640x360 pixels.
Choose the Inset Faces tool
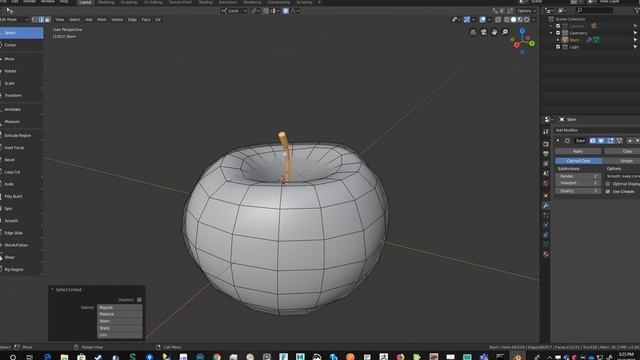coord(21,148)
